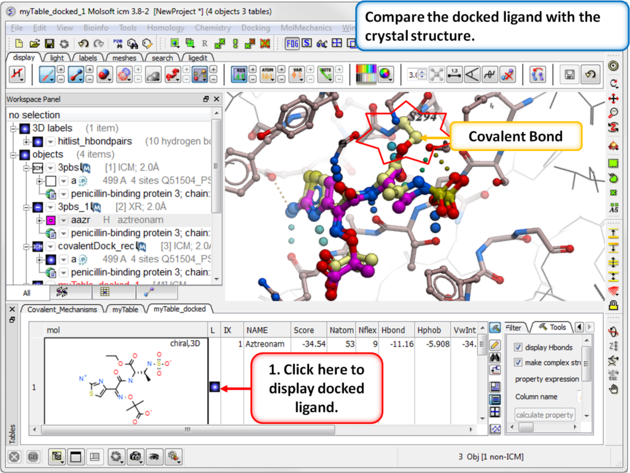Toggle display box for aazr ligand
This screenshot has width=630, height=473.
click(51, 220)
